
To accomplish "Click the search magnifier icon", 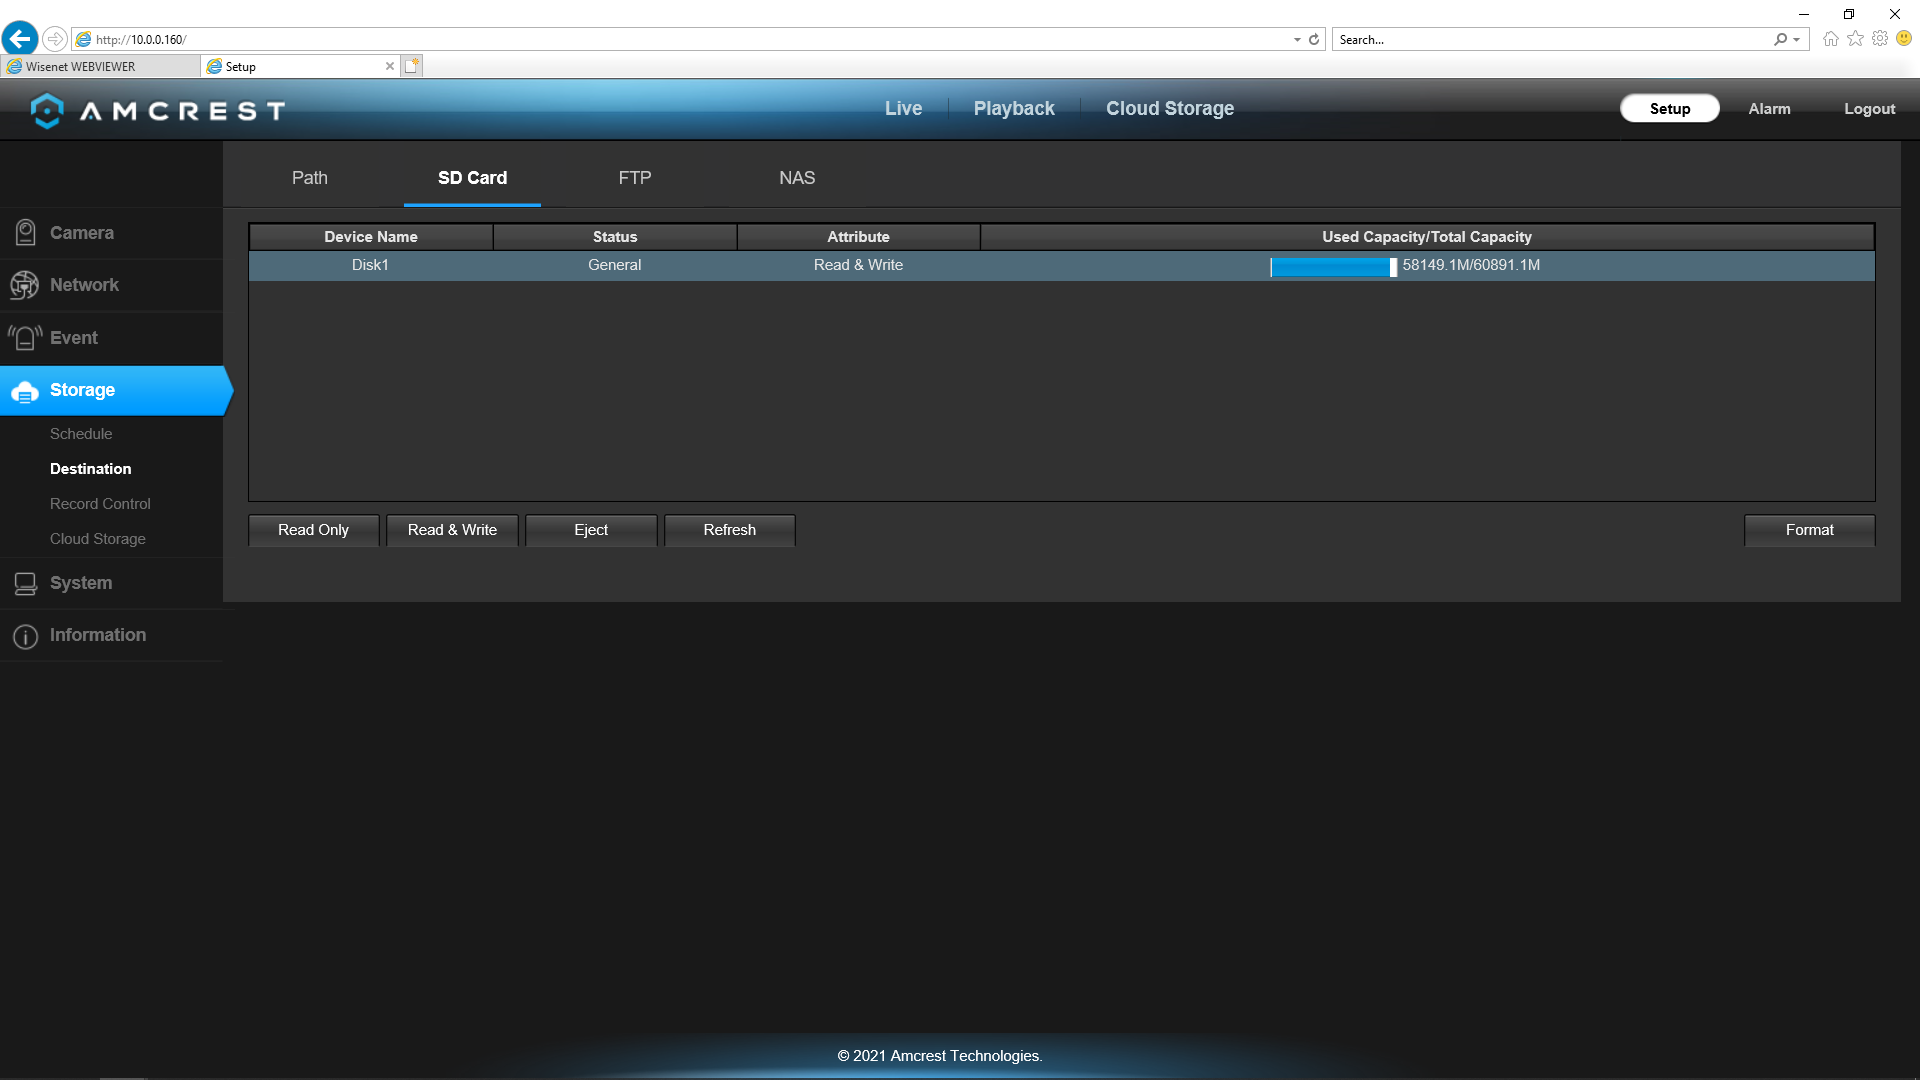I will [x=1780, y=39].
